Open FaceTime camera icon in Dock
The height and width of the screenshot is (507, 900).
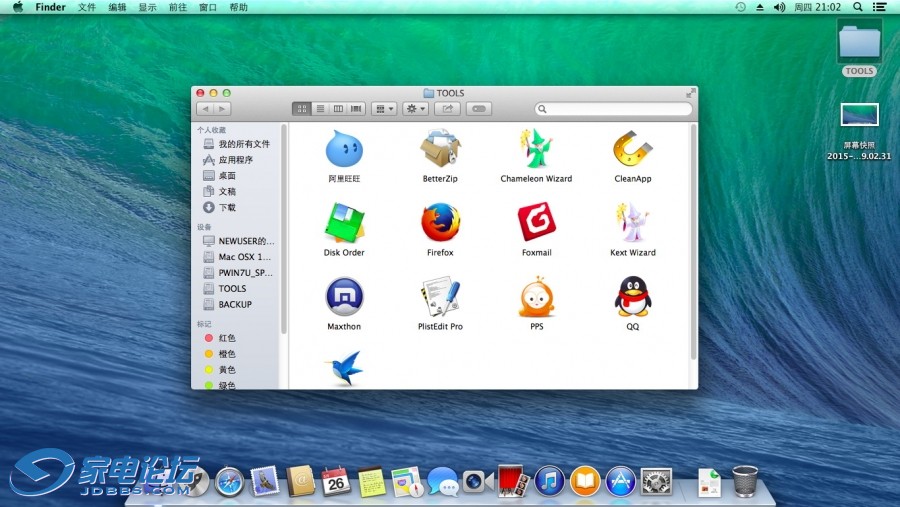coord(478,481)
